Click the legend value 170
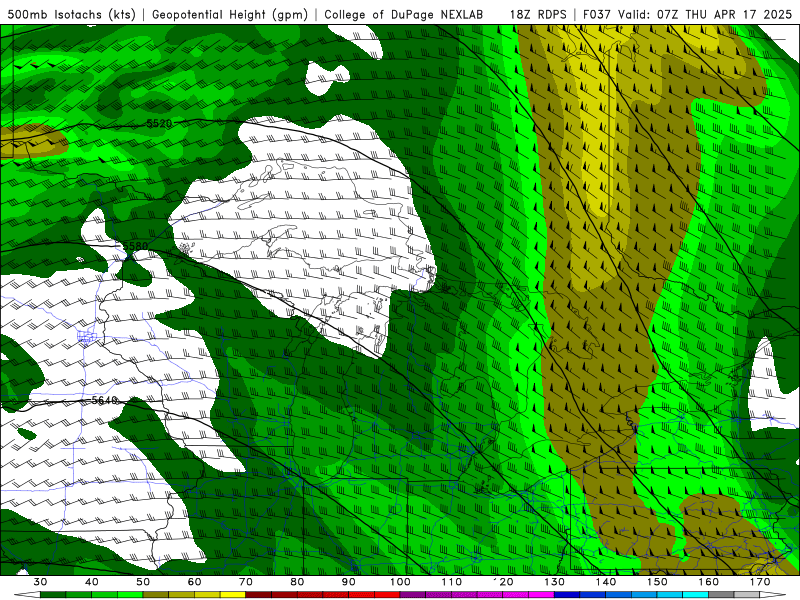Image resolution: width=800 pixels, height=600 pixels. point(760,582)
